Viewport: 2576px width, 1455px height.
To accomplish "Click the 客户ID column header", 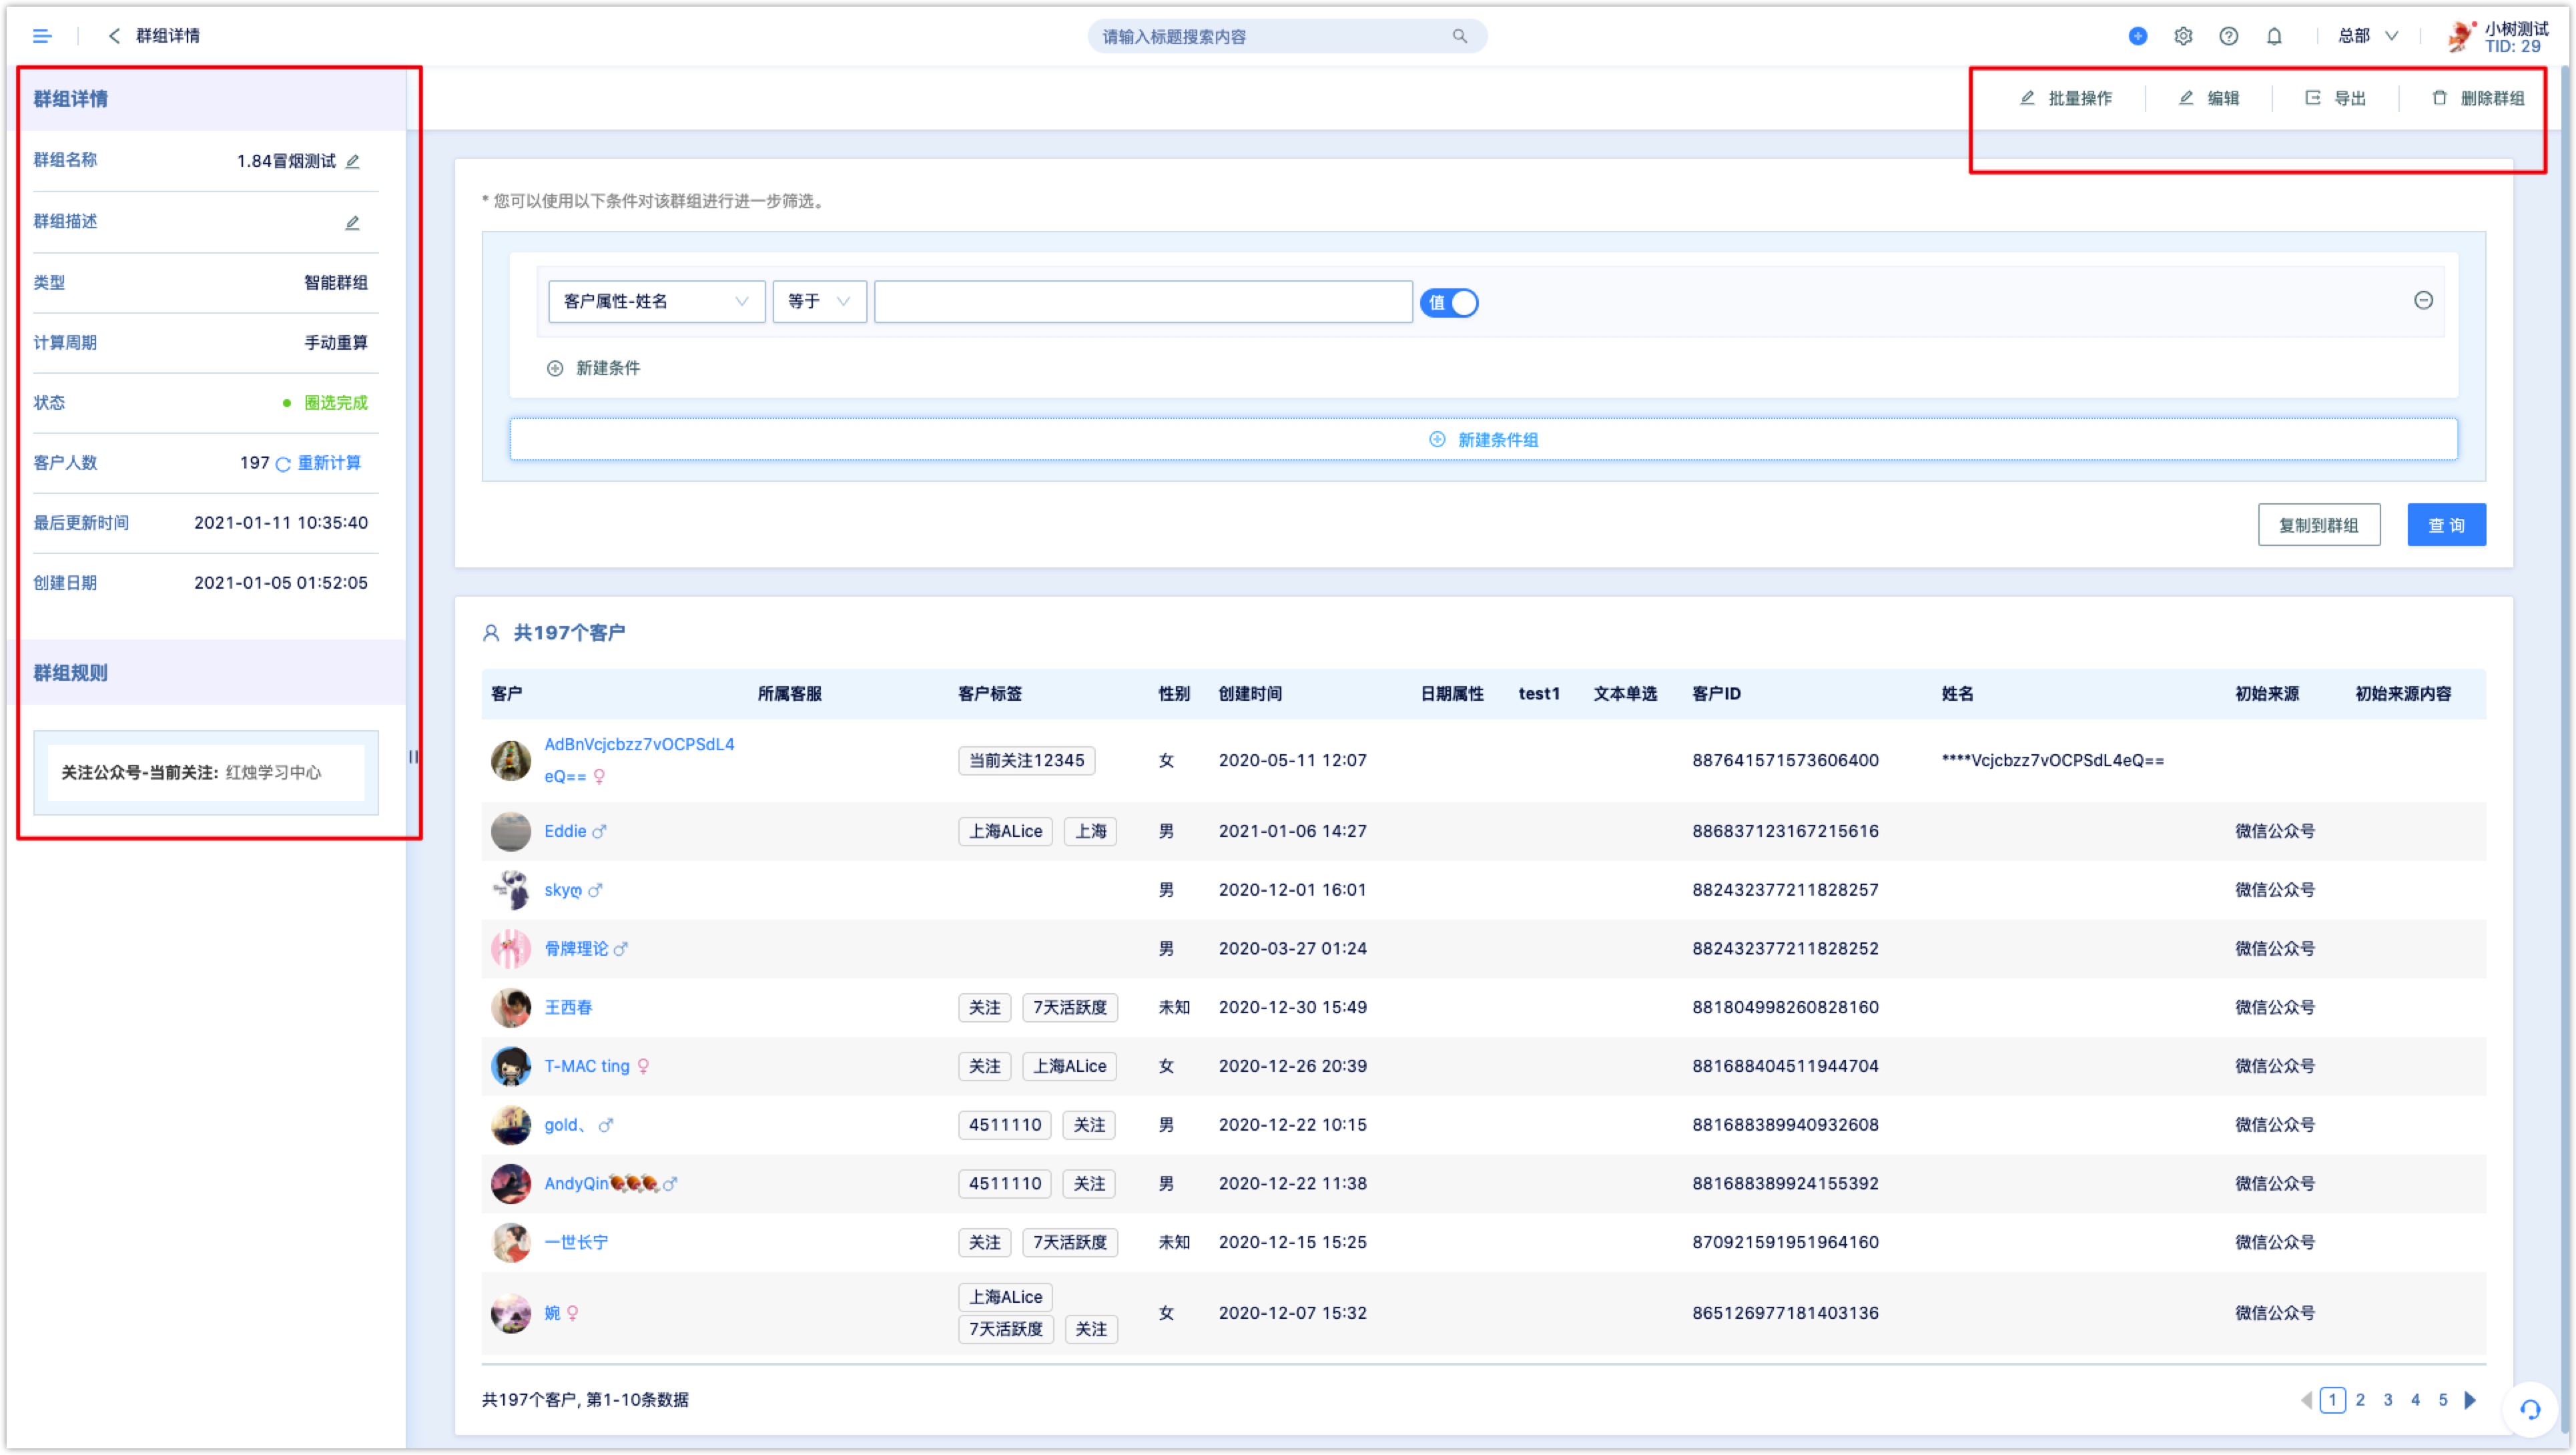I will (x=1715, y=693).
